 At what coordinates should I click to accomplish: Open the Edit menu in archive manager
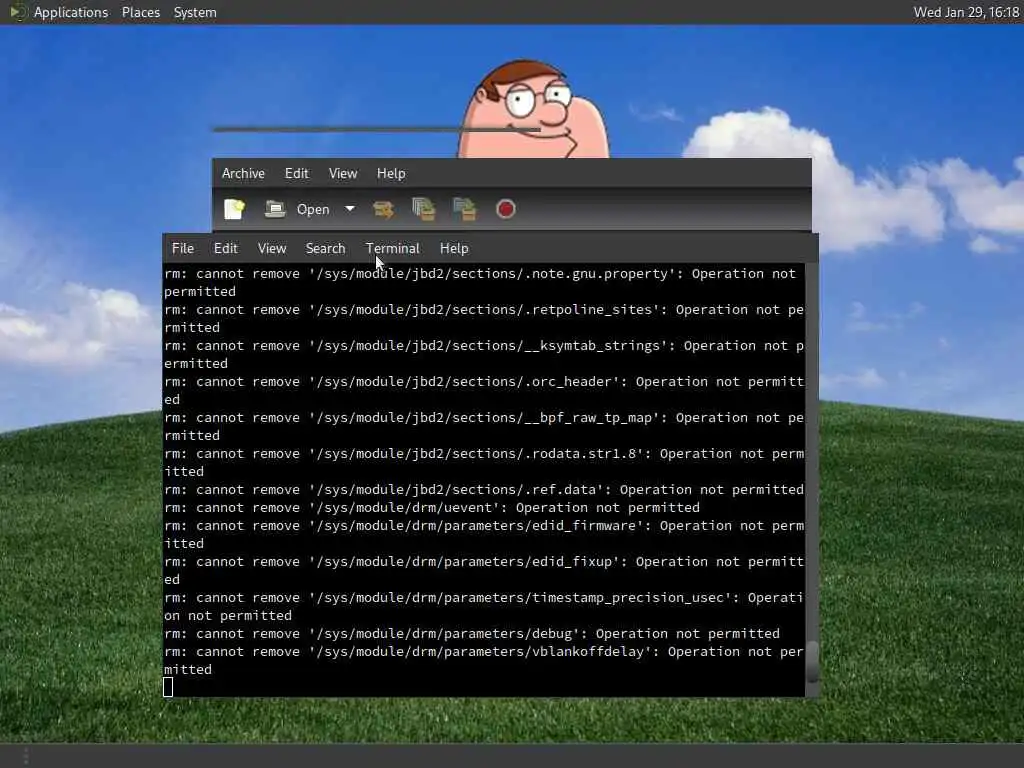pyautogui.click(x=296, y=173)
